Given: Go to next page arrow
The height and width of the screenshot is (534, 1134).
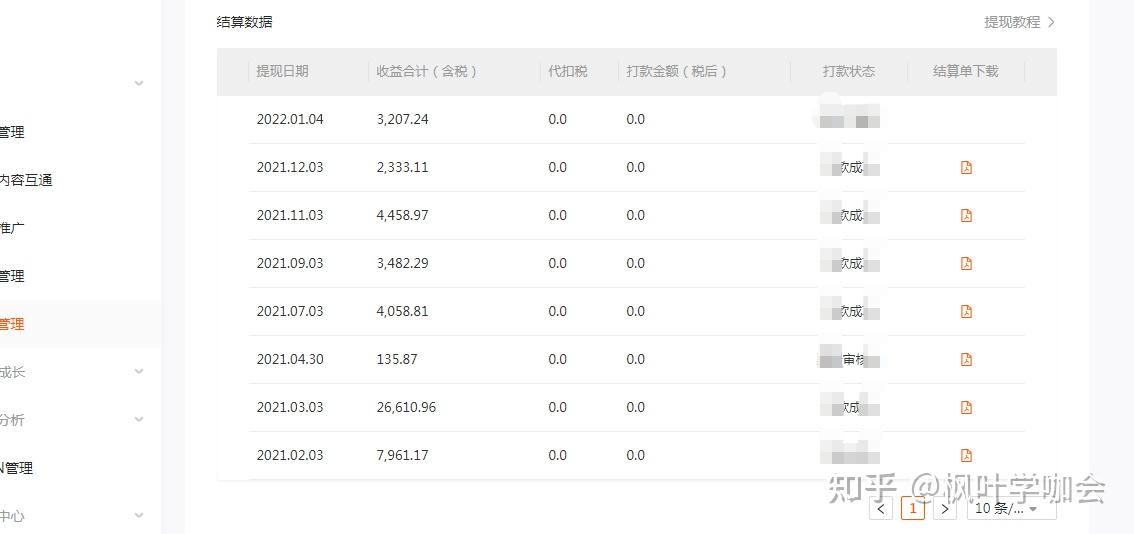Looking at the screenshot, I should click(944, 509).
